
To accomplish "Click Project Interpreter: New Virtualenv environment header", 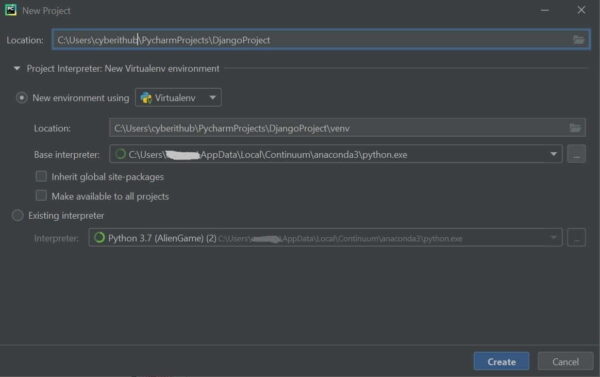I will click(123, 69).
